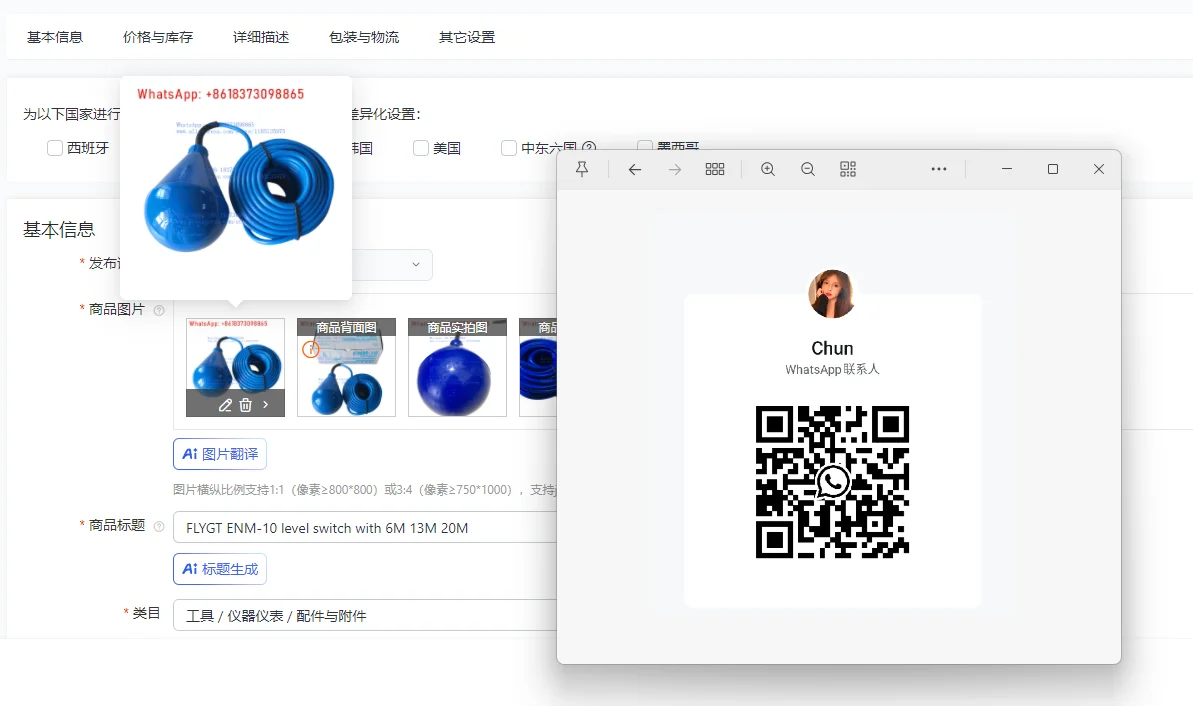Viewport: 1193px width, 706px height.
Task: Go back in the image viewer
Action: pyautogui.click(x=635, y=169)
